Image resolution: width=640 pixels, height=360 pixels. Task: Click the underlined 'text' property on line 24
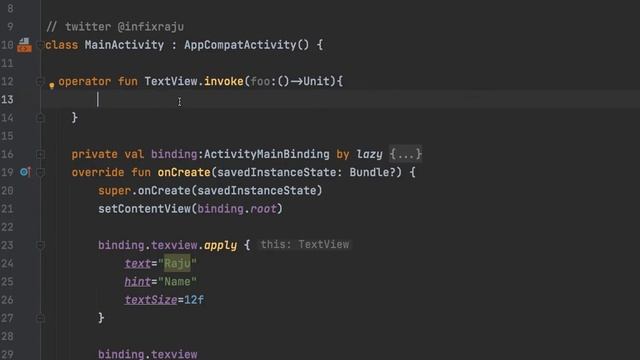tap(138, 263)
